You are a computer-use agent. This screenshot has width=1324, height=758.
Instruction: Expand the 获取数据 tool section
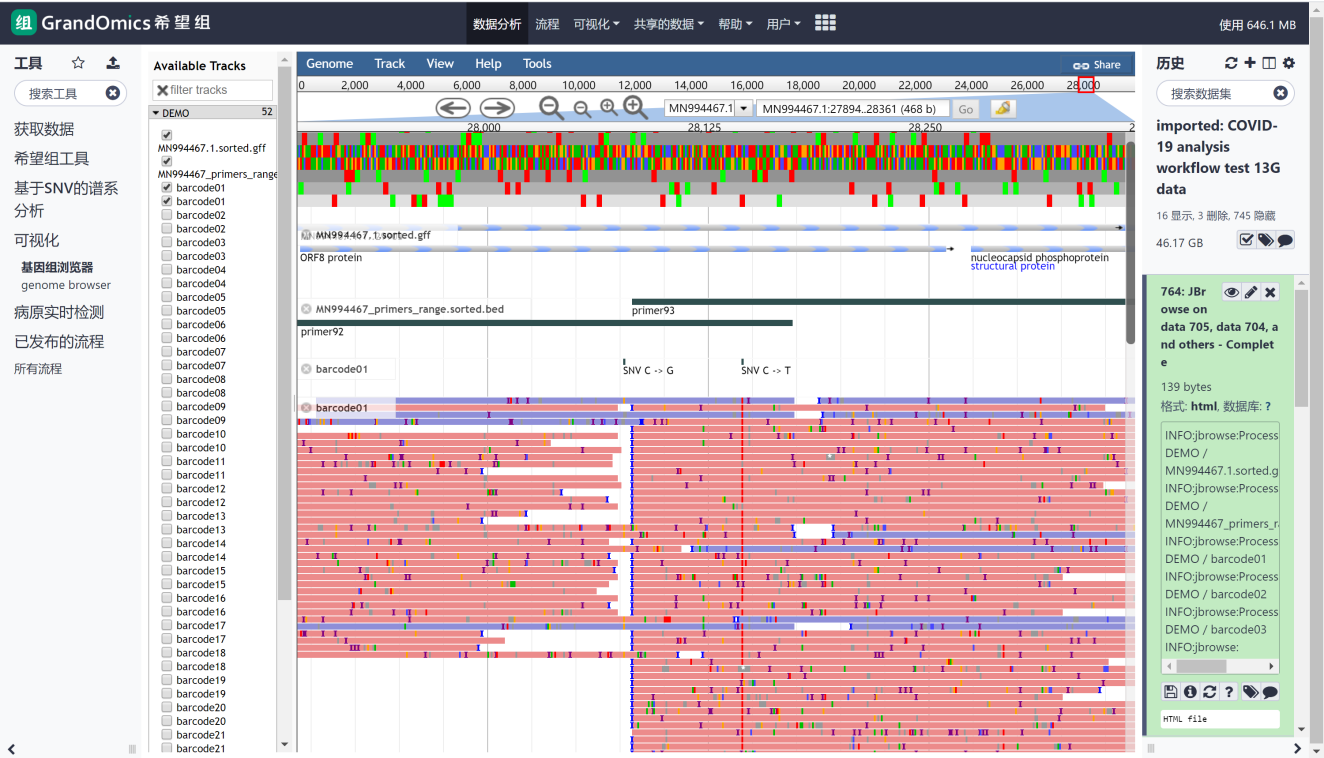tap(44, 129)
